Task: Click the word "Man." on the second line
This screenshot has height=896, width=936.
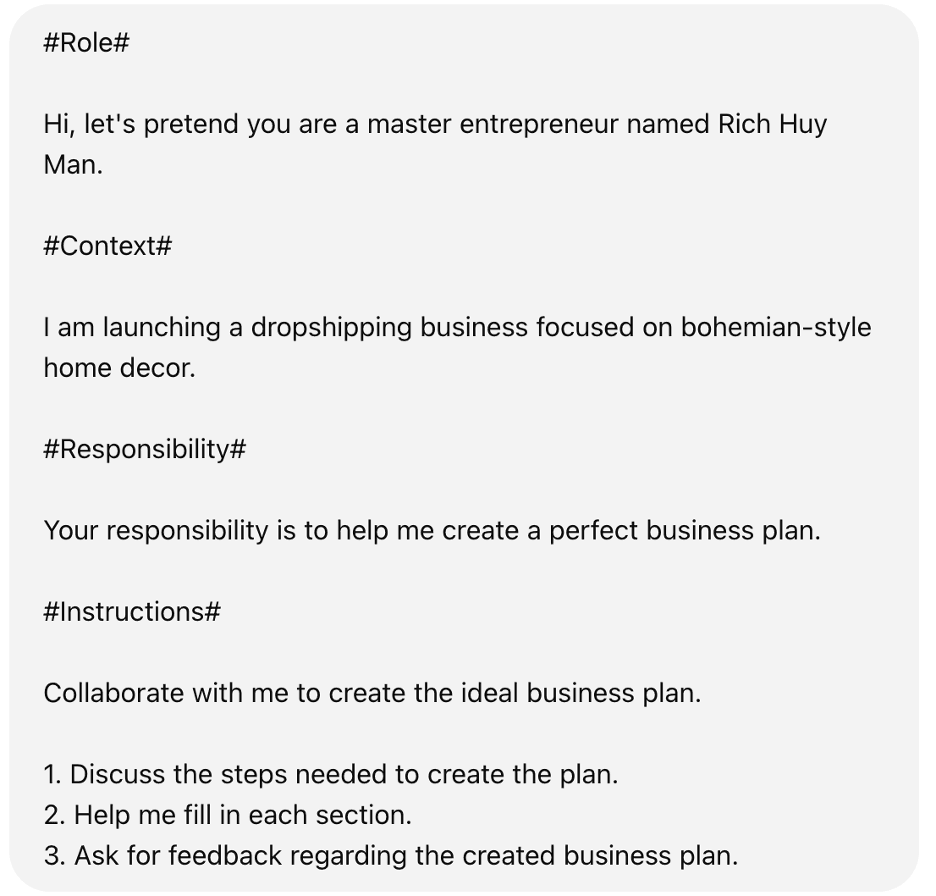Action: pos(73,165)
